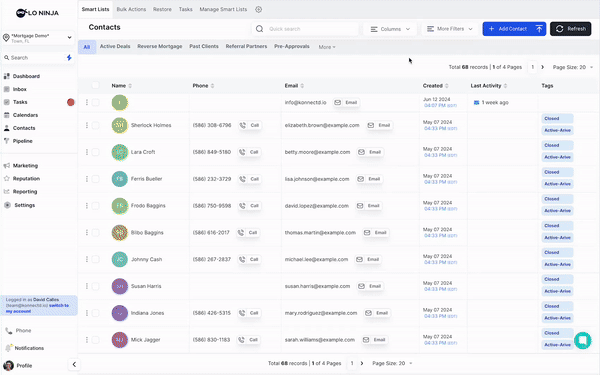Select the checkbox for Indiana Jones
Image resolution: width=600 pixels, height=375 pixels.
pos(95,313)
